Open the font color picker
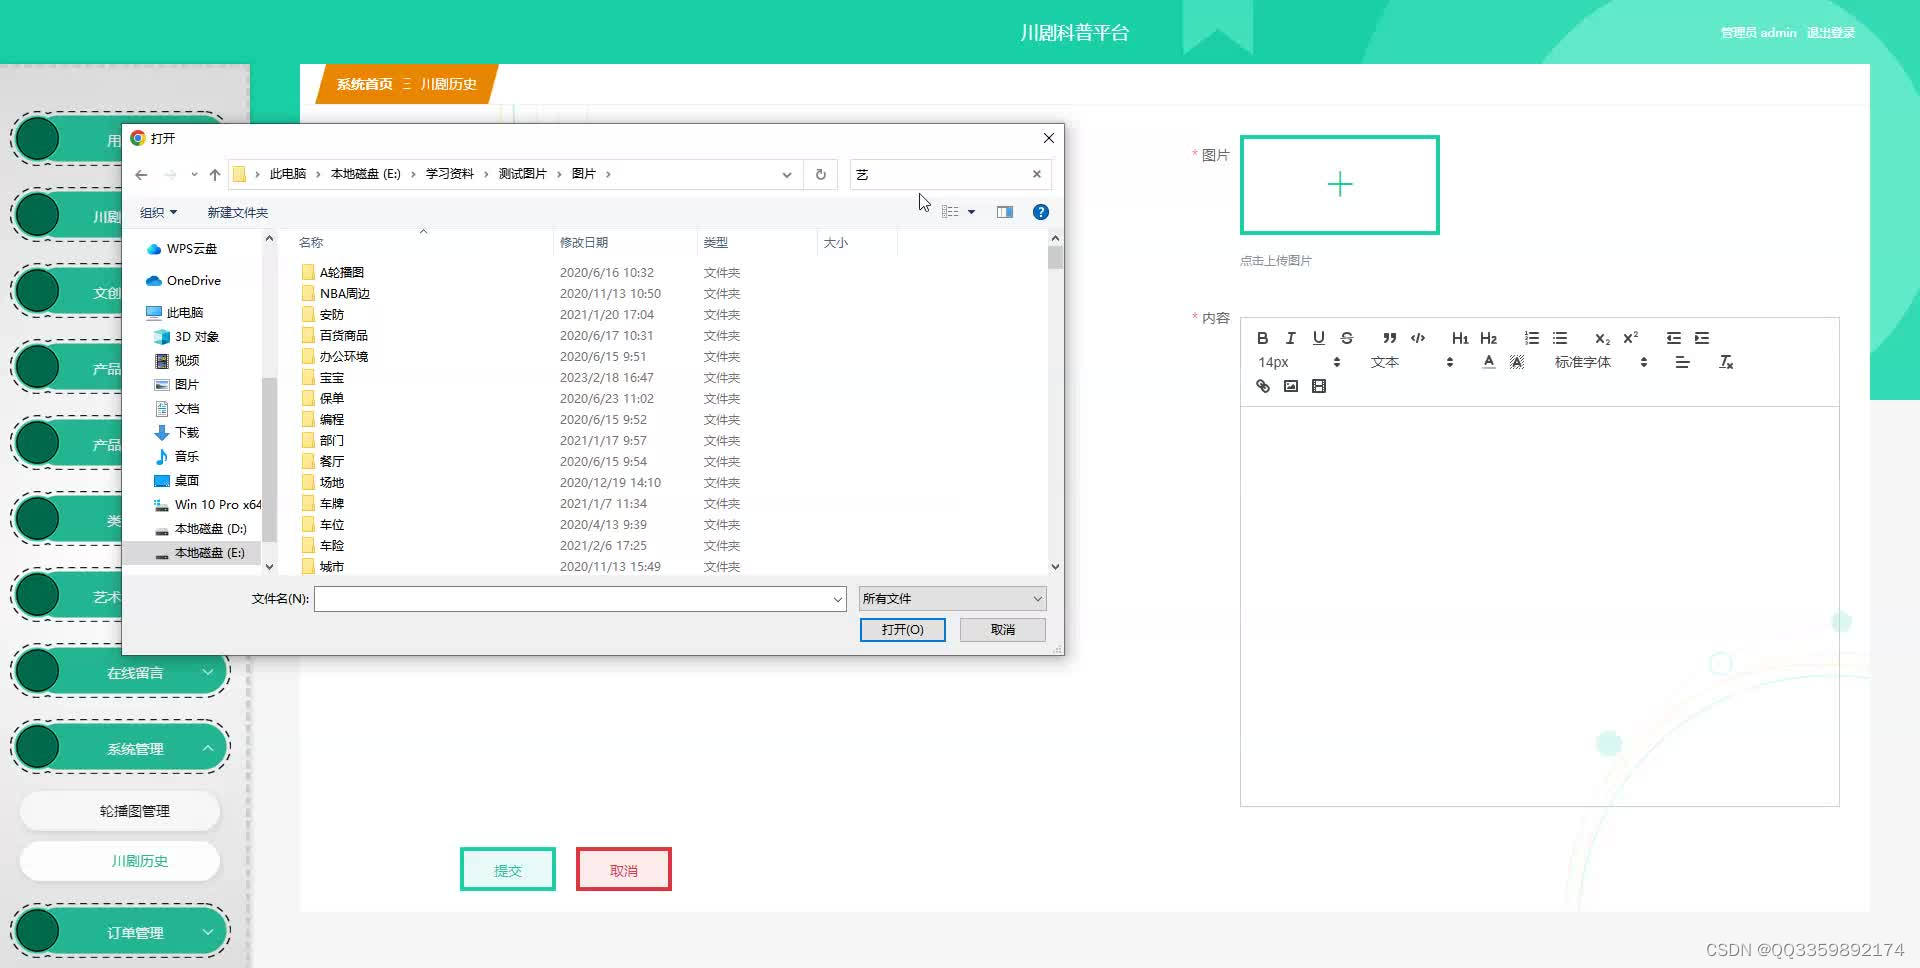This screenshot has width=1920, height=968. tap(1488, 362)
